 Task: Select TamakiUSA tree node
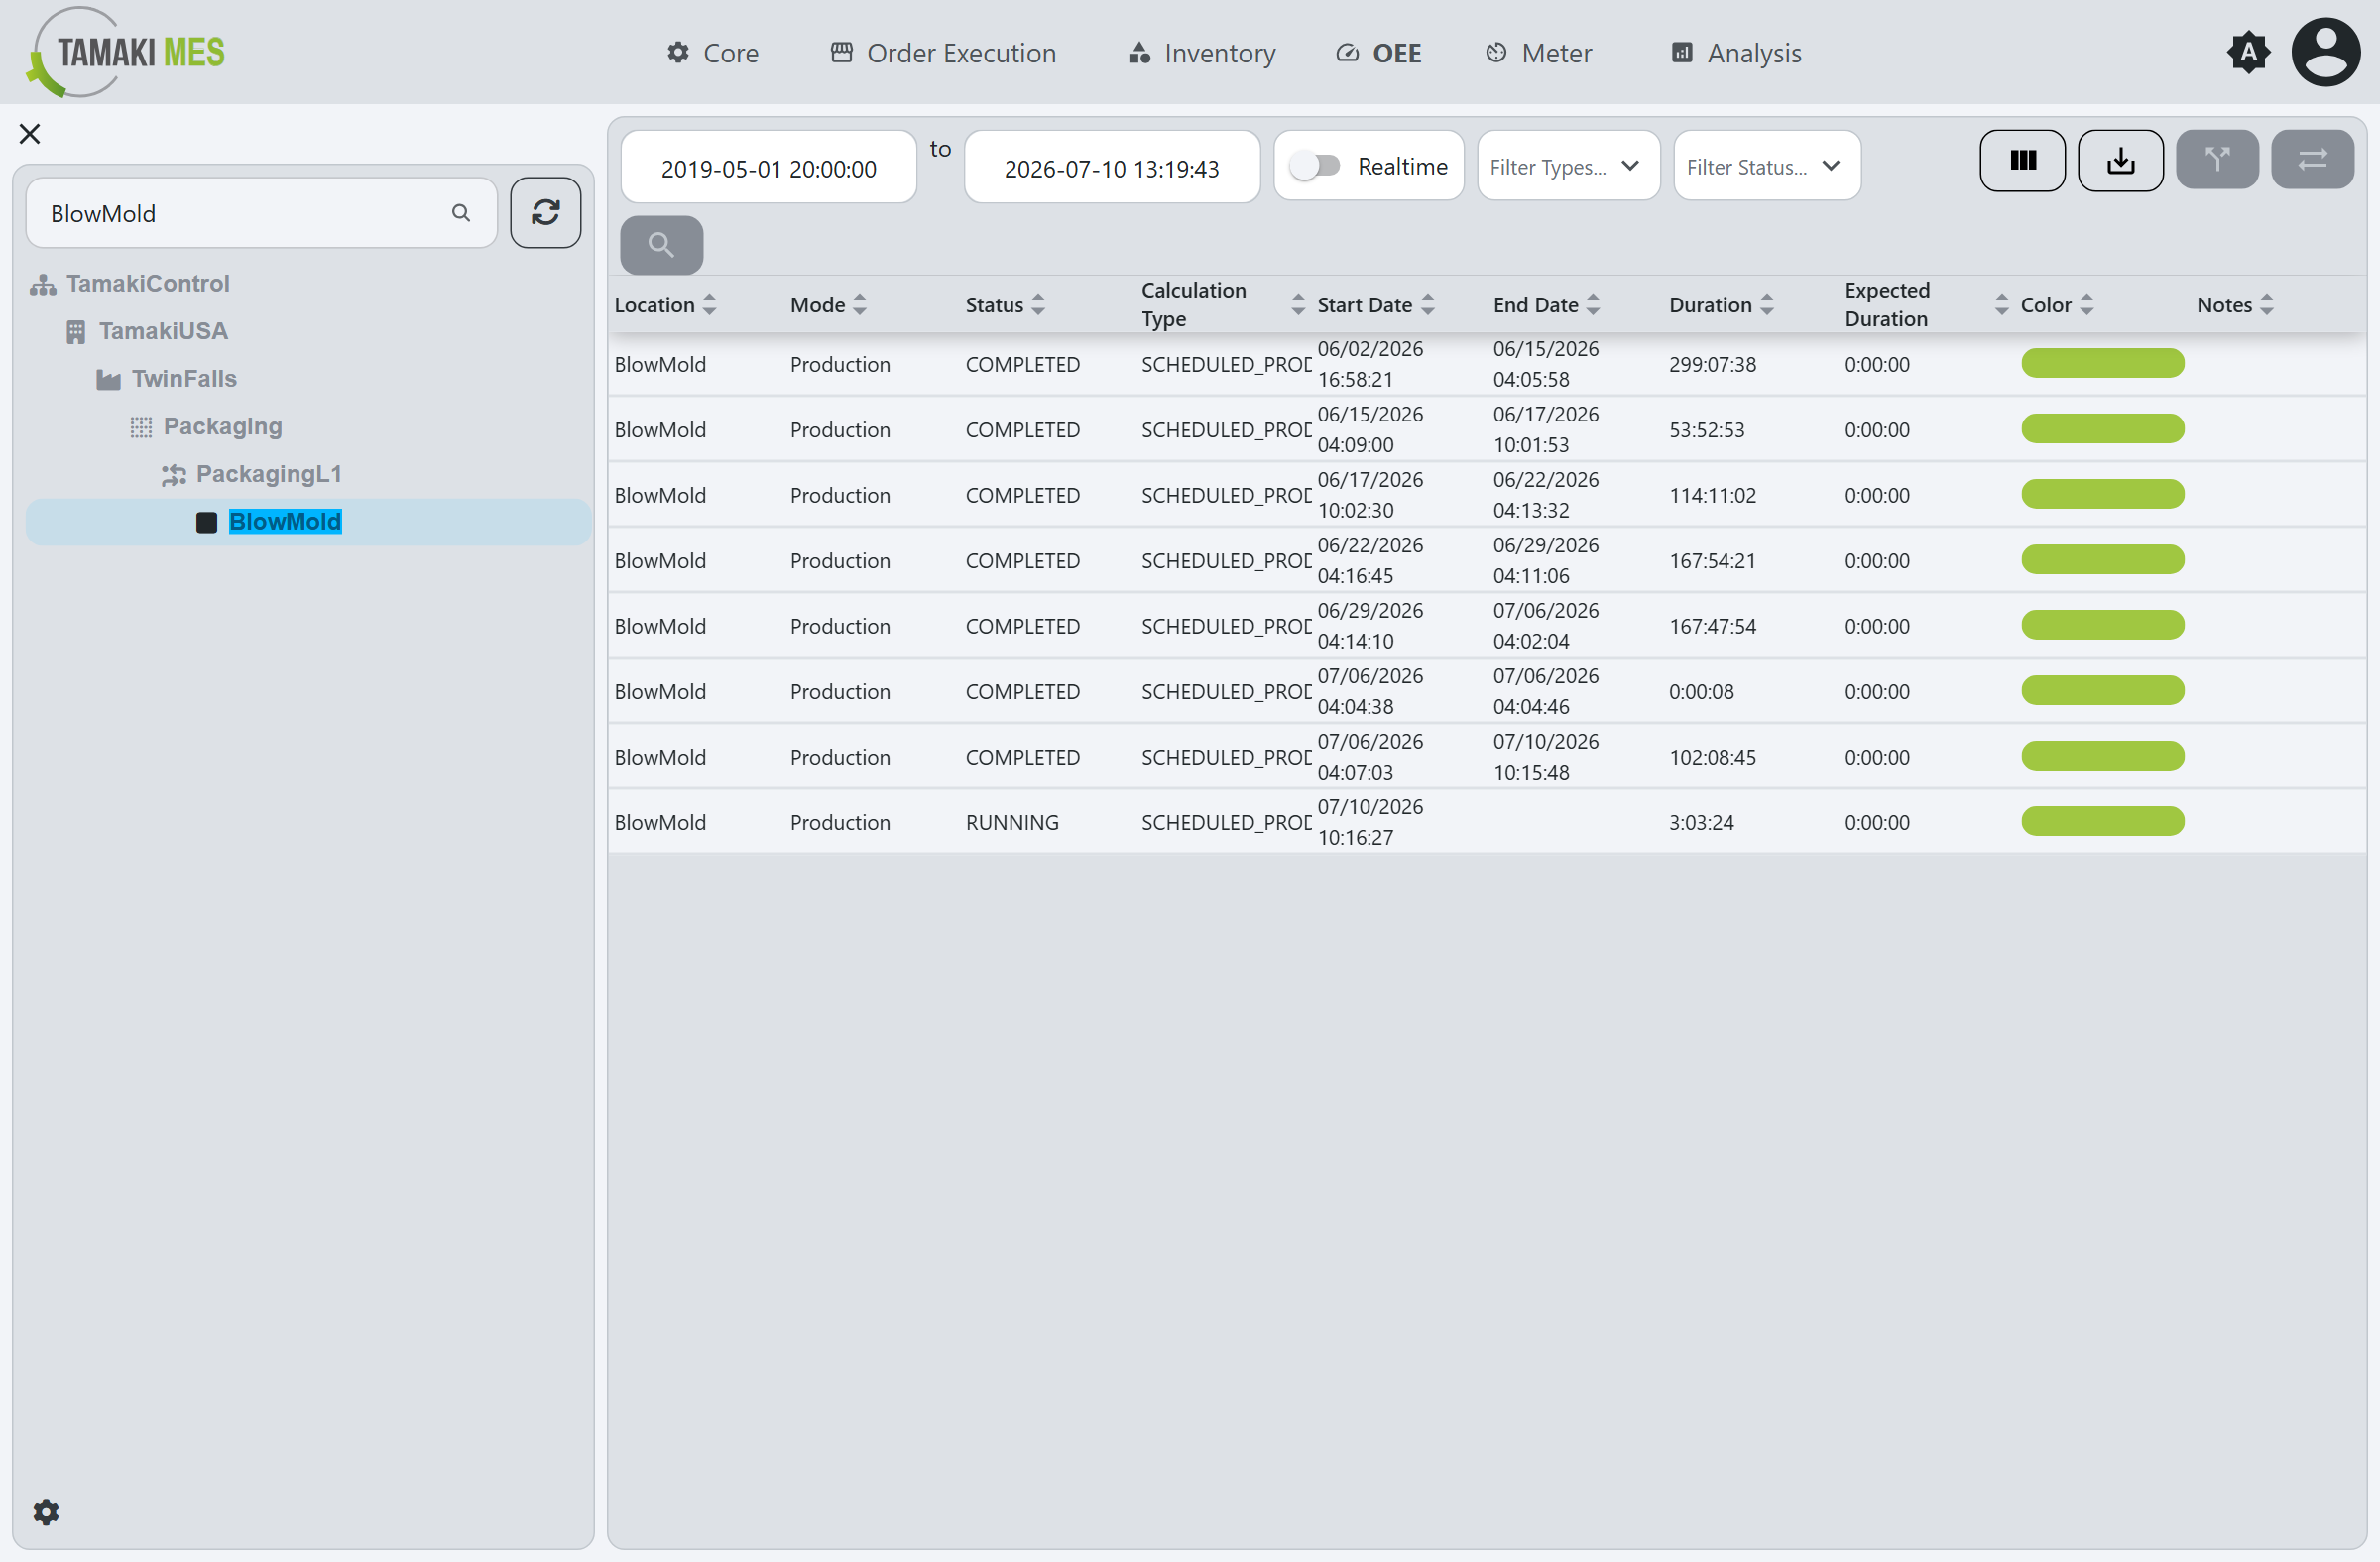click(163, 331)
